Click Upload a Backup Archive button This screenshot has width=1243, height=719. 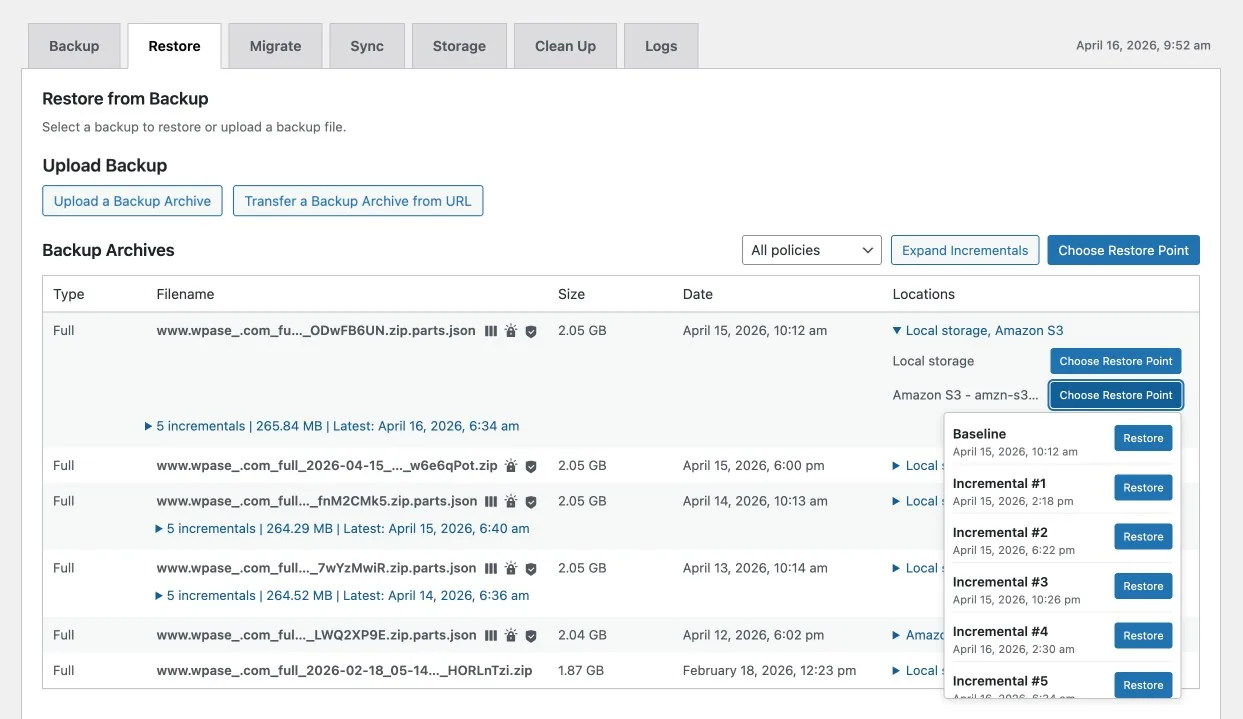point(132,201)
